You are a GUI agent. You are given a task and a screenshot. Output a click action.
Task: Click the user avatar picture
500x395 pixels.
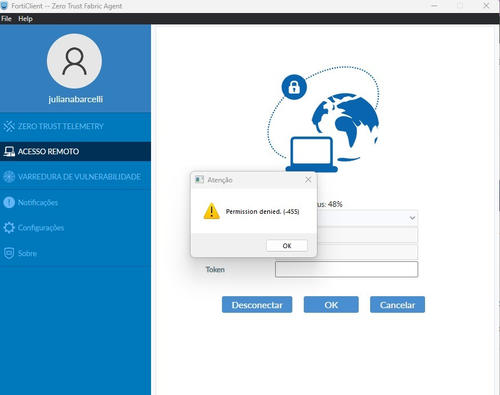tap(74, 61)
